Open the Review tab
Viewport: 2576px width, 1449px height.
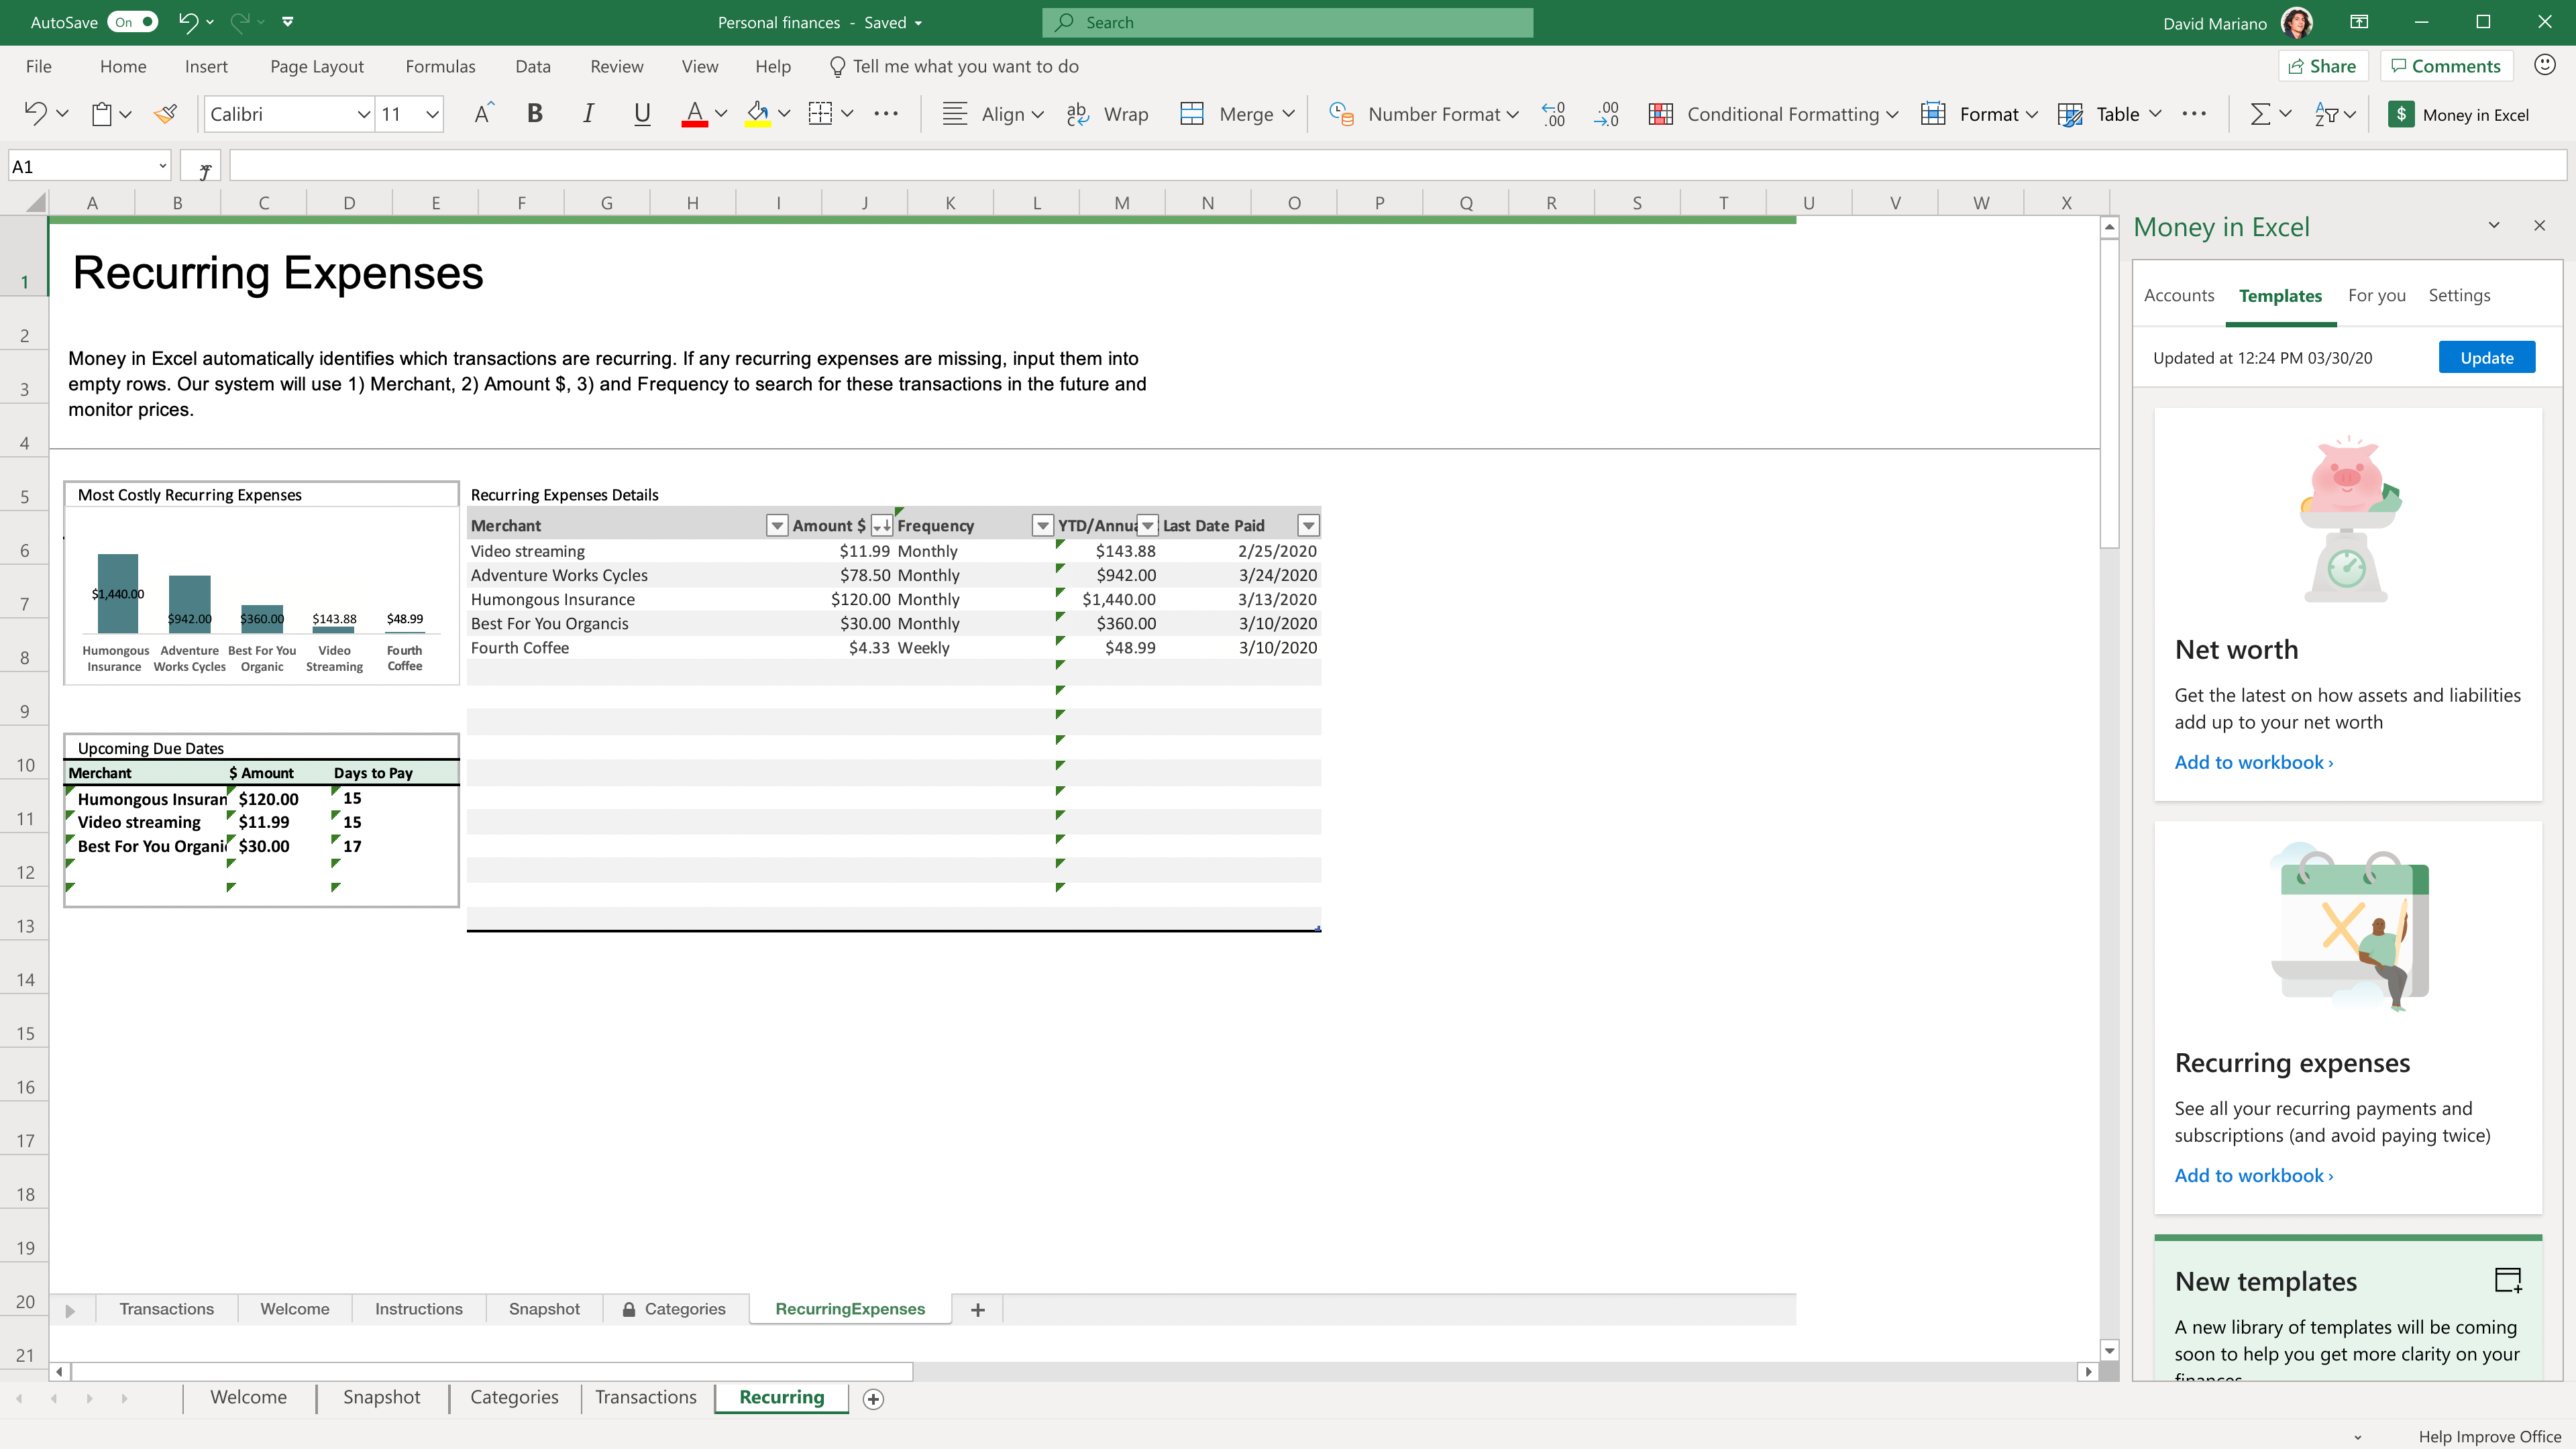point(617,66)
